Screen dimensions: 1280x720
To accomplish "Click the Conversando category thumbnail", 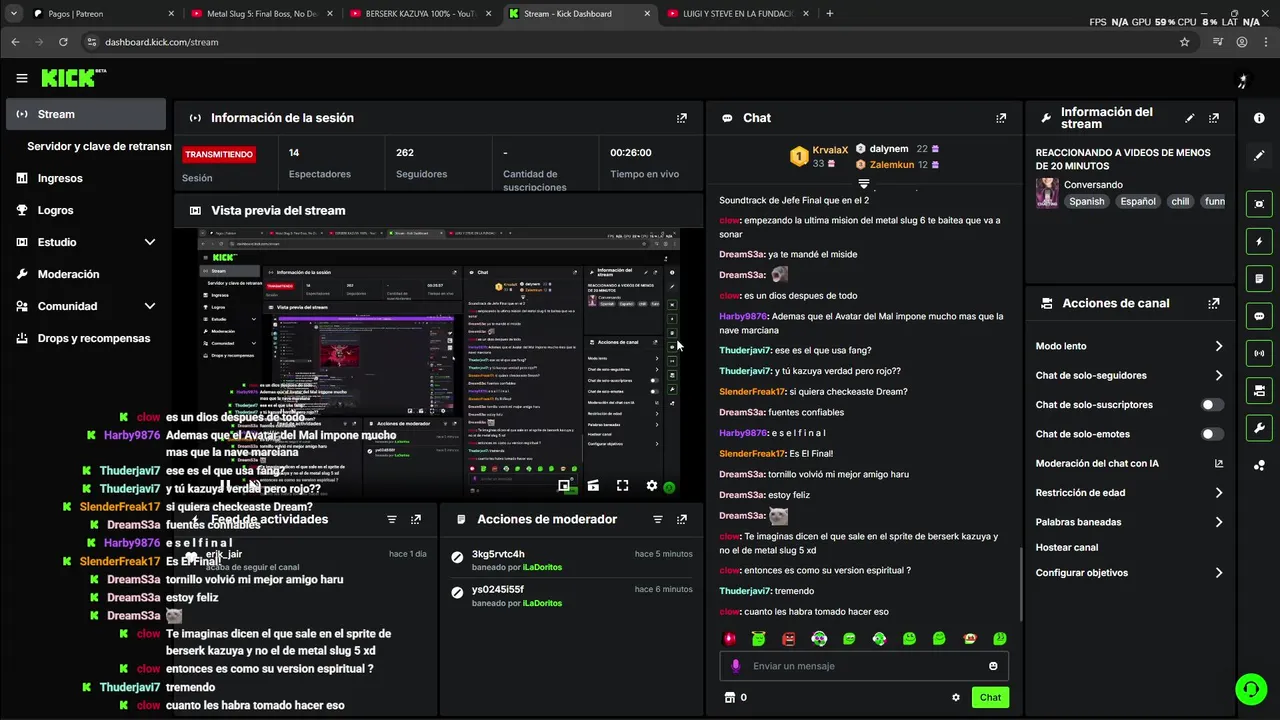I will (x=1047, y=193).
